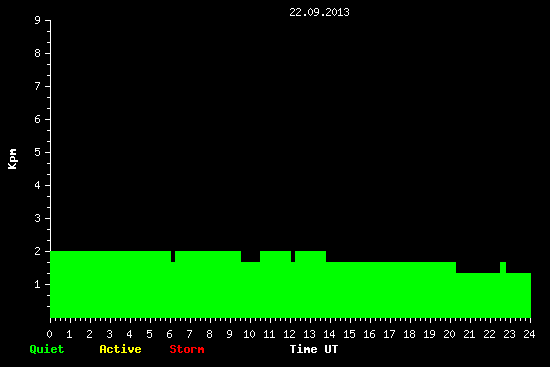The width and height of the screenshot is (550, 367).
Task: Click the 22.09.2013 date title
Action: 319,12
